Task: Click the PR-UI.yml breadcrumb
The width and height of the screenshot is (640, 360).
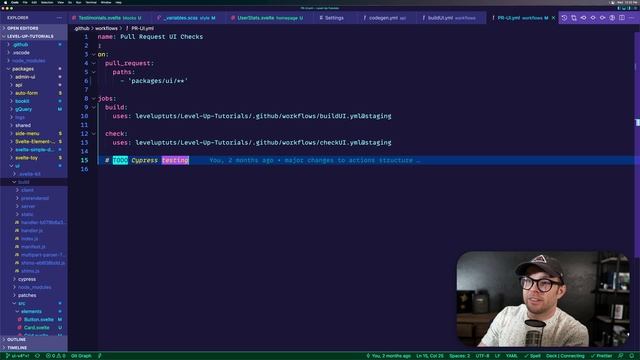Action: coord(140,28)
